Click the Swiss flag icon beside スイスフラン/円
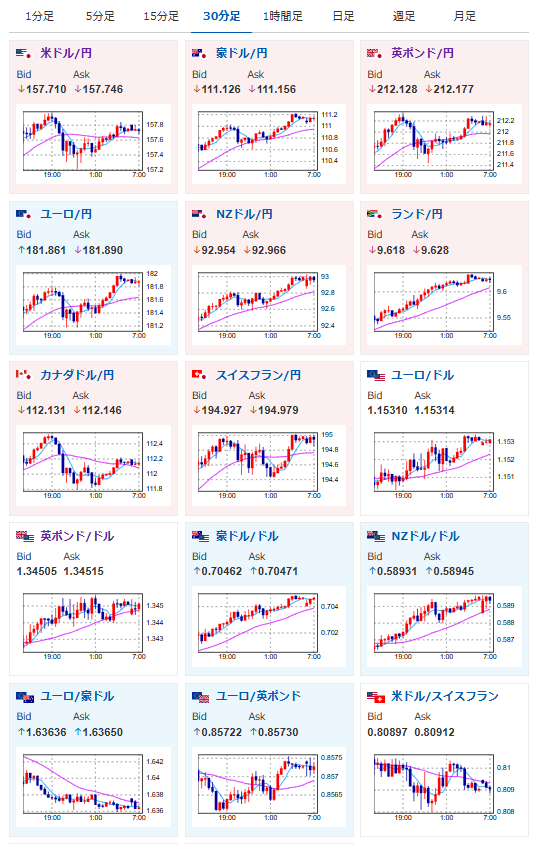The width and height of the screenshot is (539, 844). tap(200, 375)
